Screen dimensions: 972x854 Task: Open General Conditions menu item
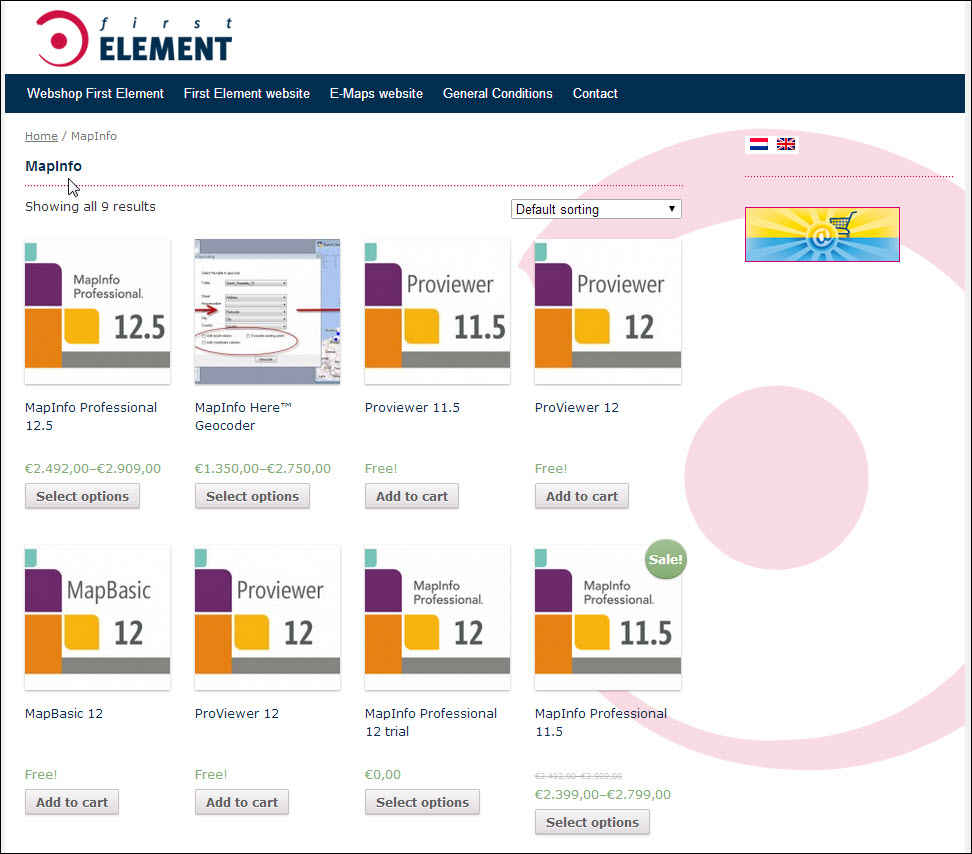[x=498, y=94]
